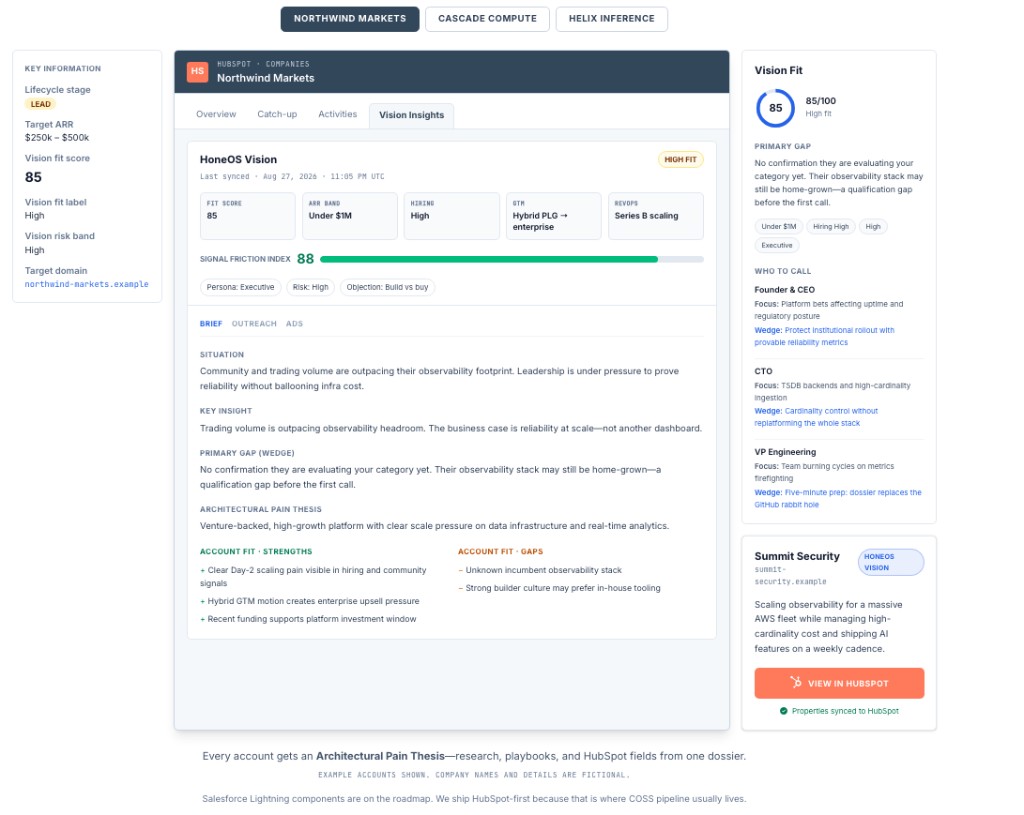The image size is (1024, 815).
Task: Click the Fit Score 85 card
Action: [x=247, y=216]
